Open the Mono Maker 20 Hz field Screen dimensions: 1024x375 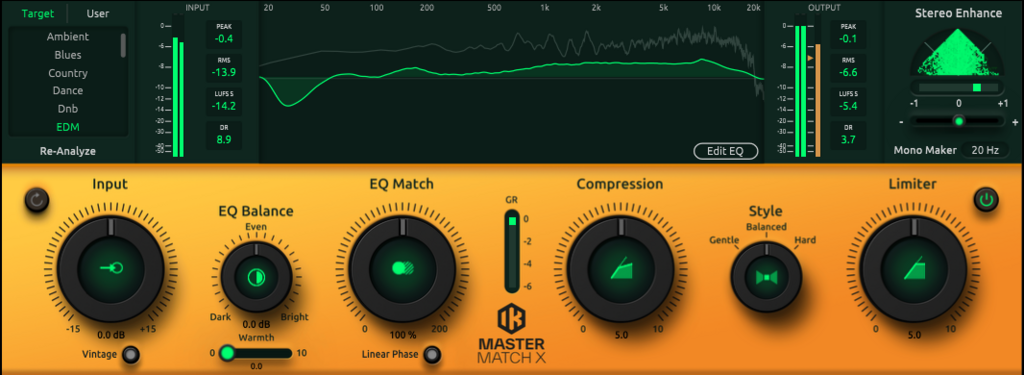coord(984,150)
